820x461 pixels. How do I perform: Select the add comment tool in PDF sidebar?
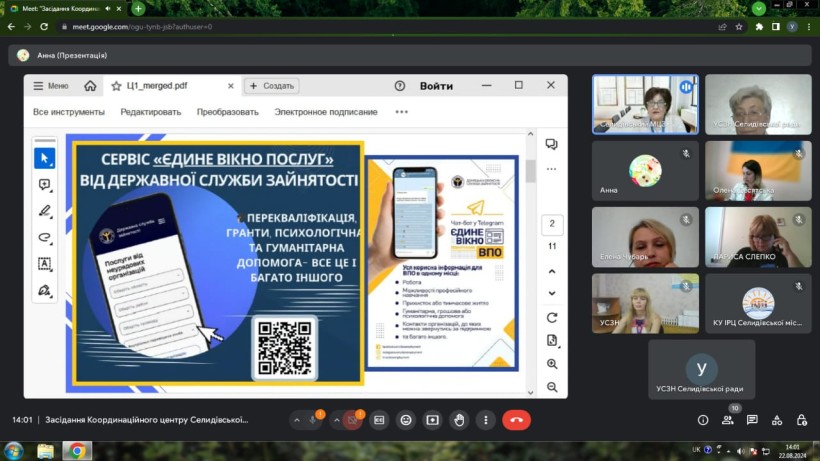(44, 185)
